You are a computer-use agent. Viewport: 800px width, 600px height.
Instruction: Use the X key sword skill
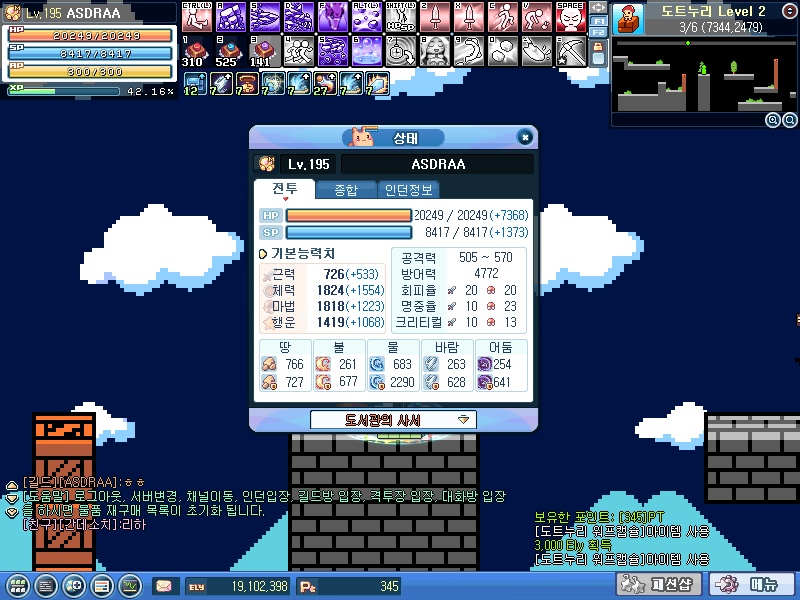(469, 17)
